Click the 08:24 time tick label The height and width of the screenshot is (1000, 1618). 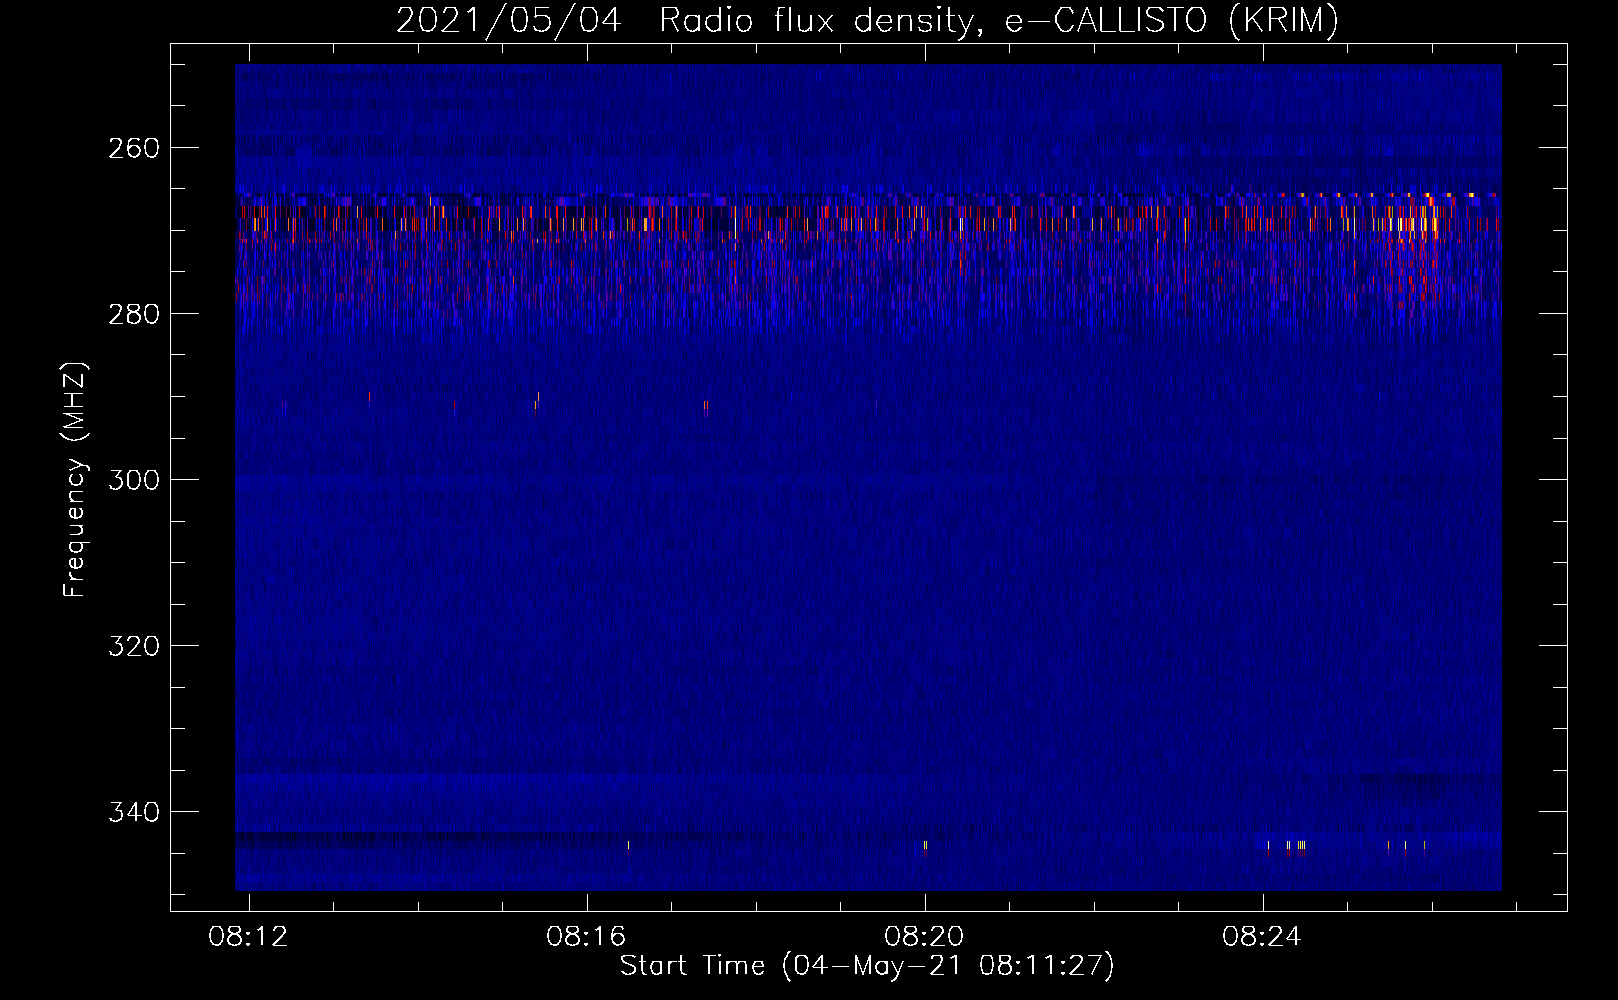pyautogui.click(x=1262, y=936)
